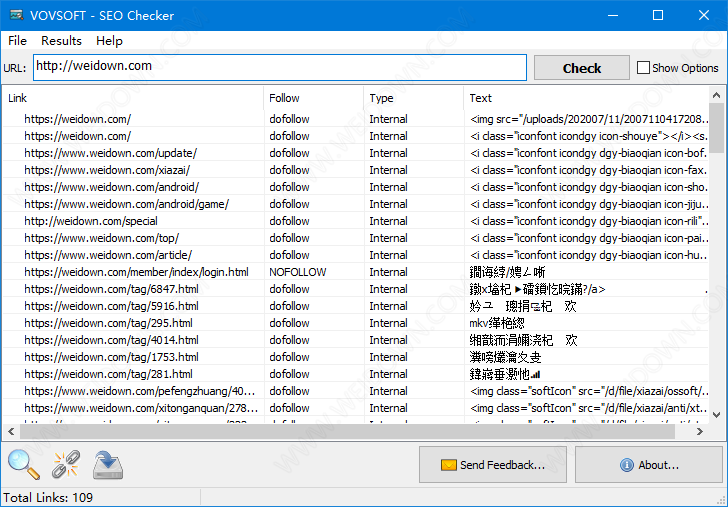
Task: Click the URL: label
Action: click(x=15, y=68)
